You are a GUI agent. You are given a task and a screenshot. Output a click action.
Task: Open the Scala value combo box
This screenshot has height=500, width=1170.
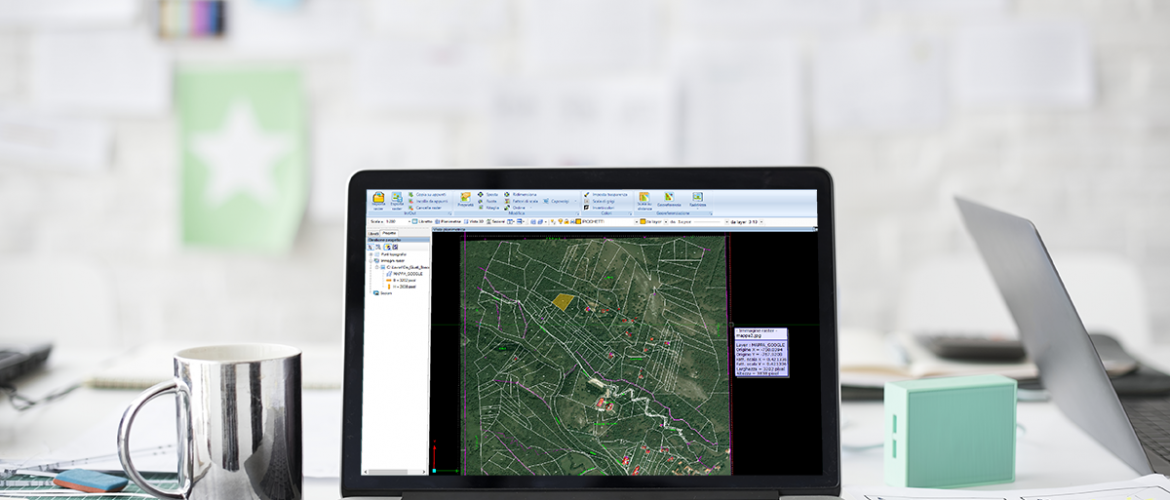[x=398, y=222]
